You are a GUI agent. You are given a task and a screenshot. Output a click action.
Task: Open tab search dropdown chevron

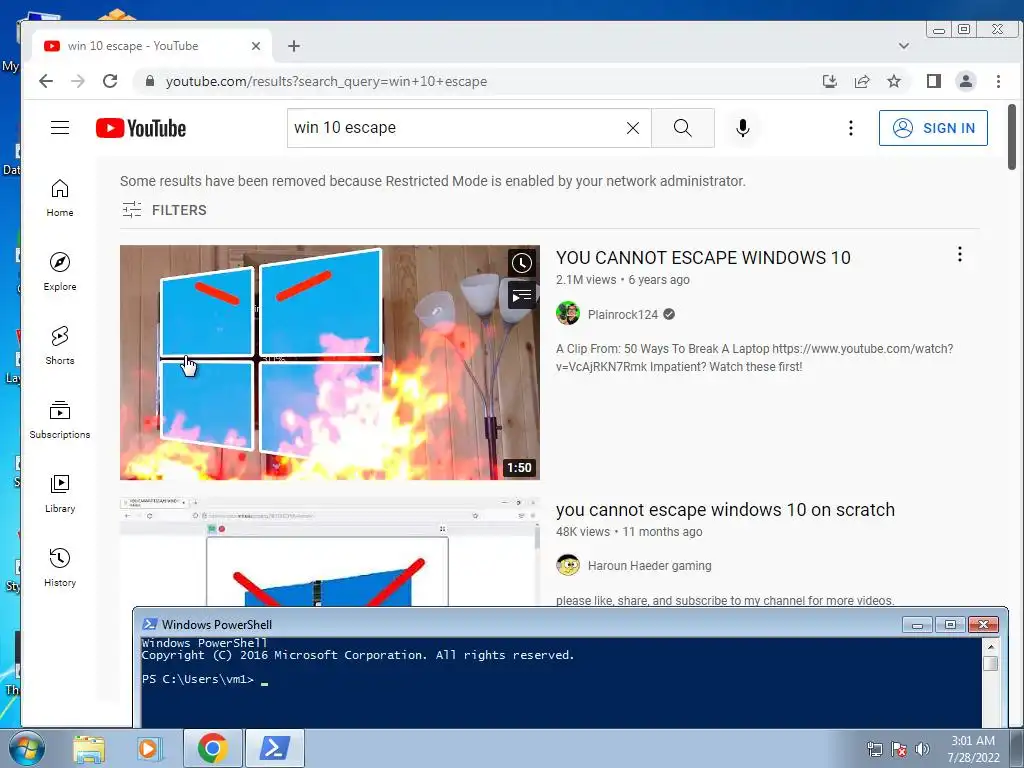point(903,46)
